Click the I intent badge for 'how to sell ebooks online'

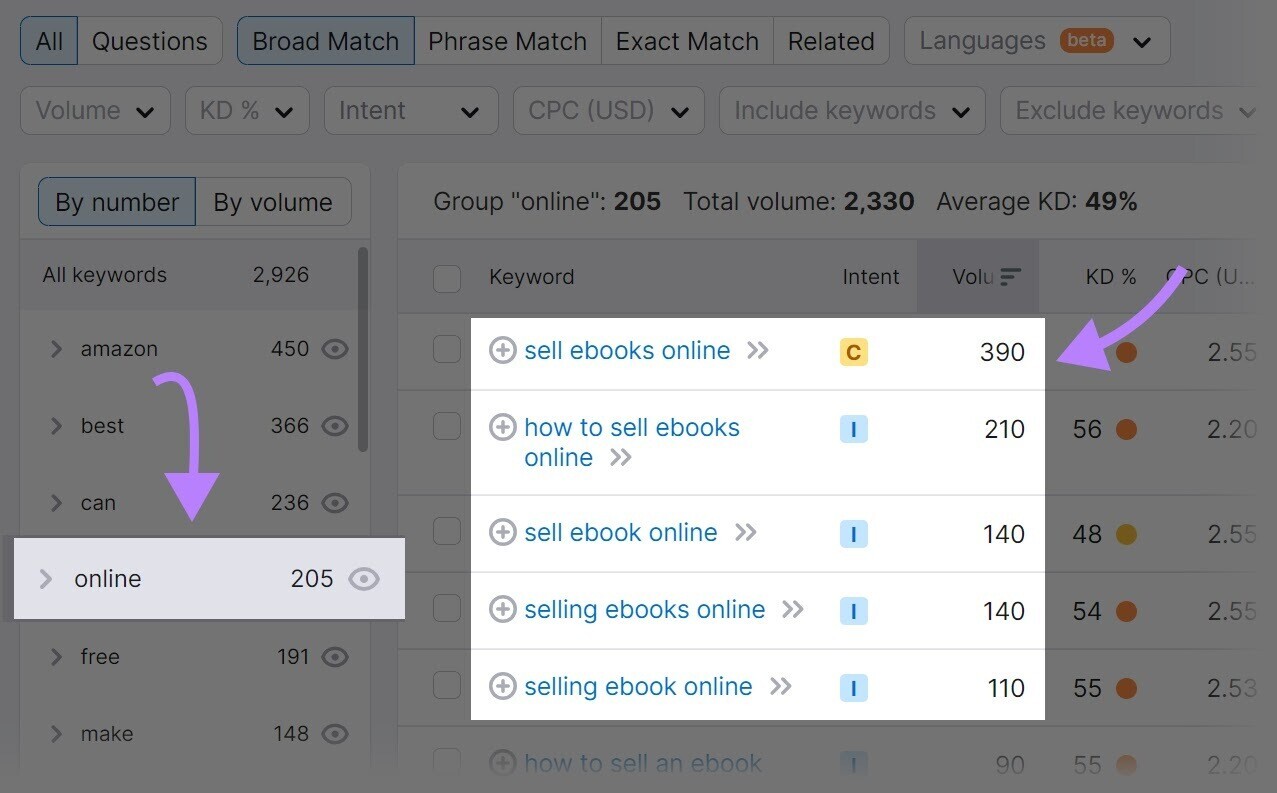coord(853,429)
